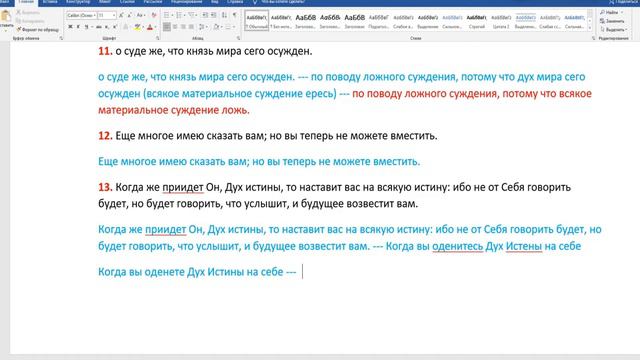Open the Файл tab
The width and height of the screenshot is (640, 360).
click(4, 2)
